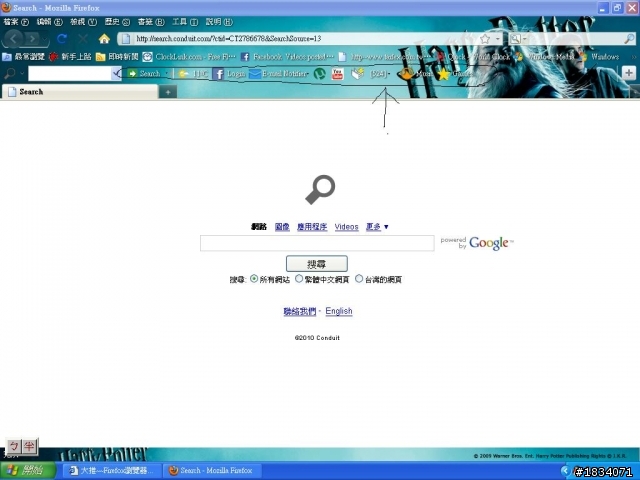The width and height of the screenshot is (640, 480).
Task: Open dropdown arrow beside toolbar magnifier icon
Action: 22,74
